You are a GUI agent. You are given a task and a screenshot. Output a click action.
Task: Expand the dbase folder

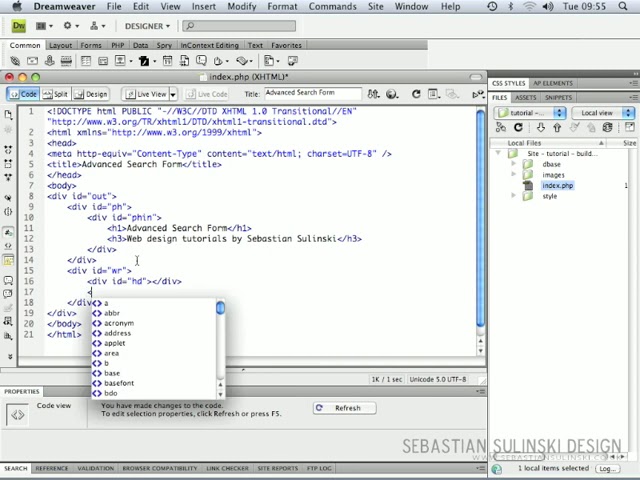[513, 164]
